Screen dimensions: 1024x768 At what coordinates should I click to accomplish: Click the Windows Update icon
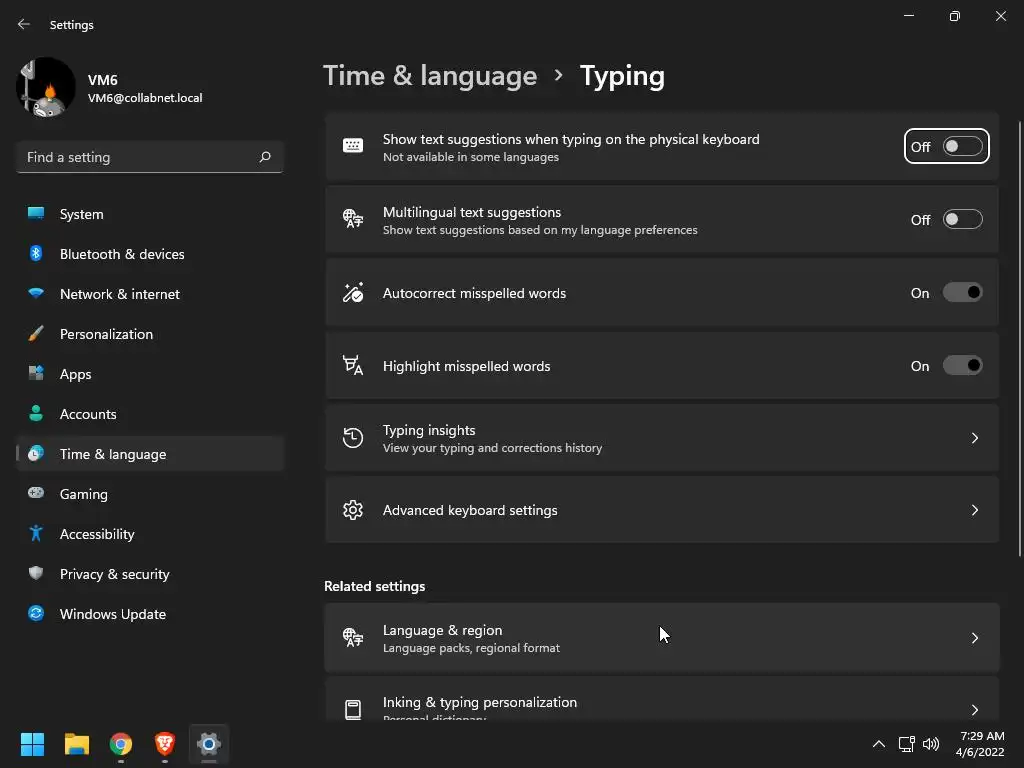[36, 614]
